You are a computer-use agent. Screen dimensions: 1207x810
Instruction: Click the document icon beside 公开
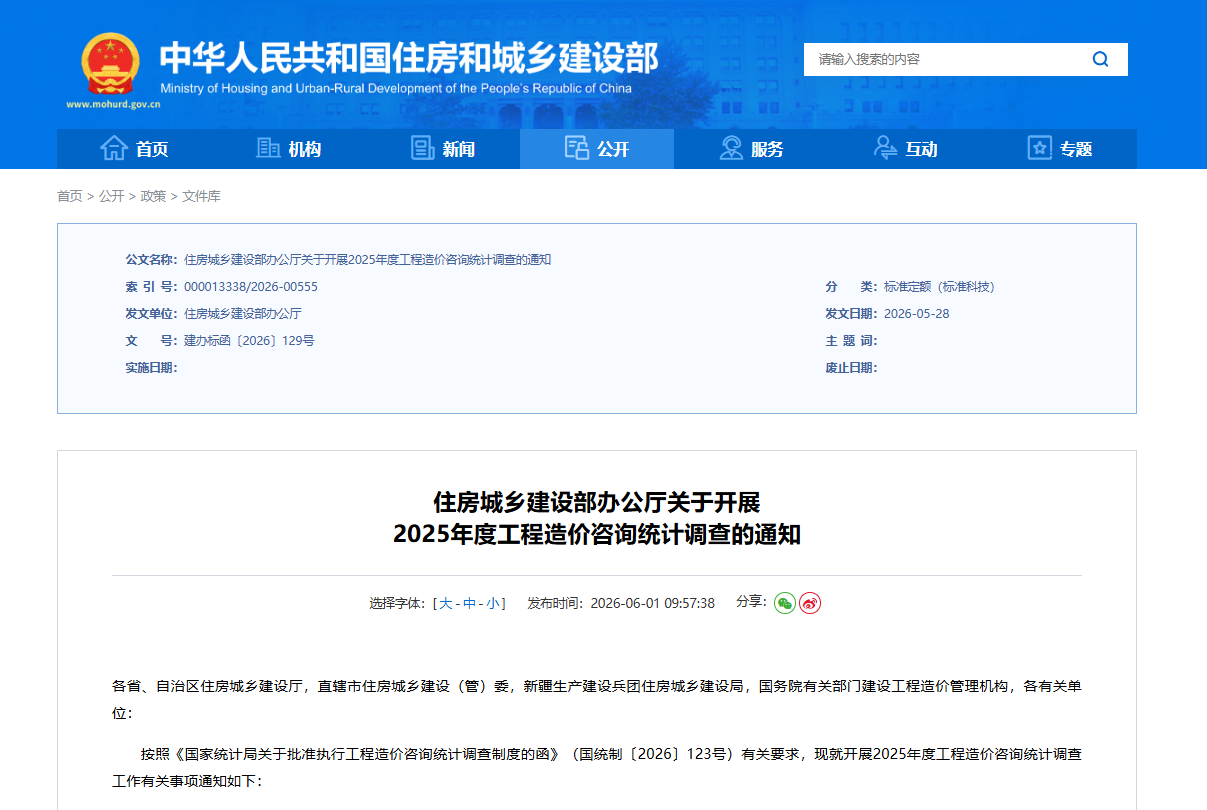576,148
